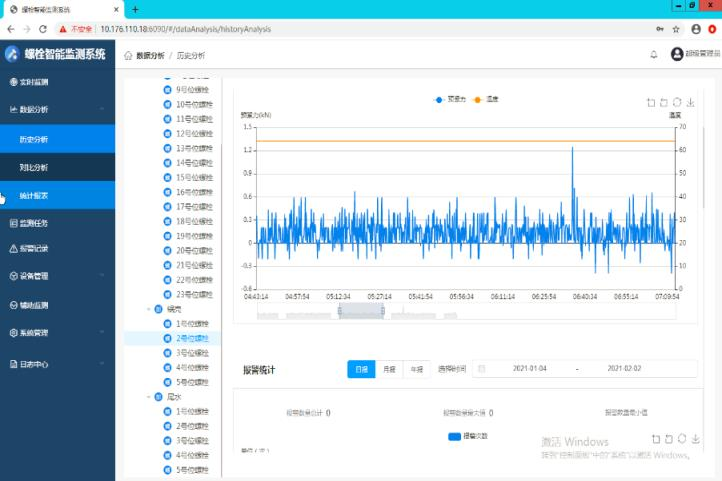Open the 对比分析 submenu item
Image resolution: width=722 pixels, height=481 pixels.
pyautogui.click(x=58, y=167)
